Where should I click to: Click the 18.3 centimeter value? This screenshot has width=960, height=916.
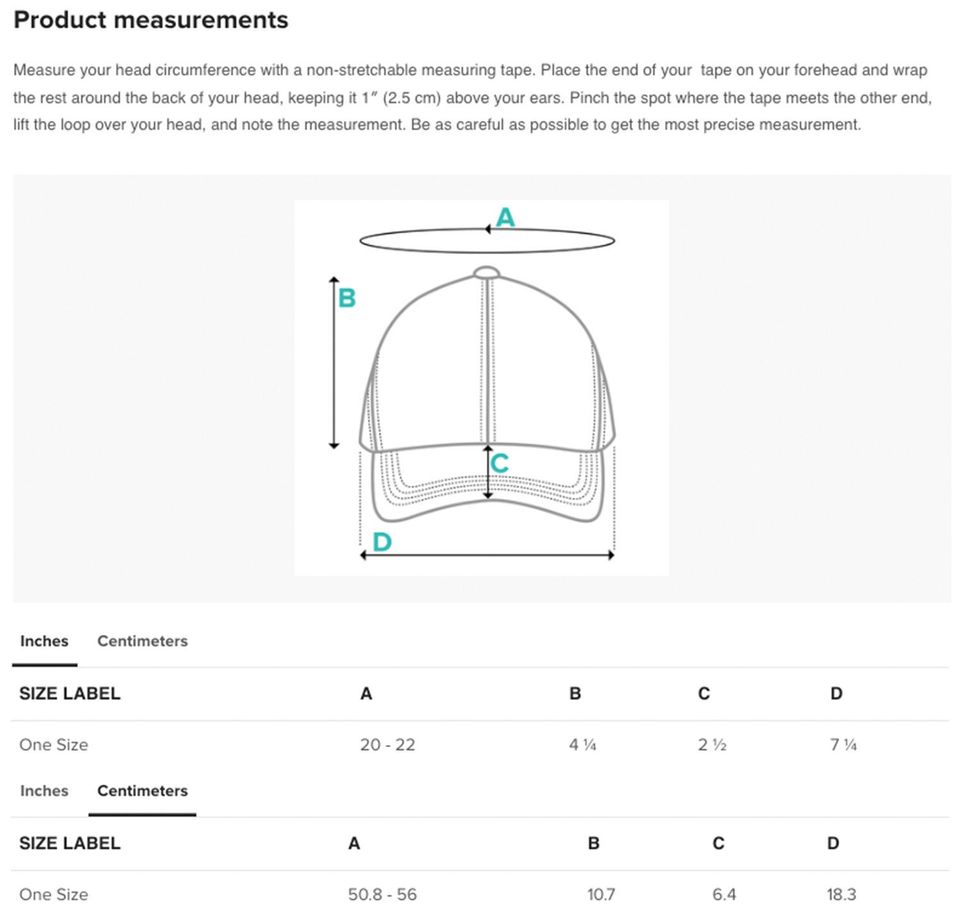[841, 894]
